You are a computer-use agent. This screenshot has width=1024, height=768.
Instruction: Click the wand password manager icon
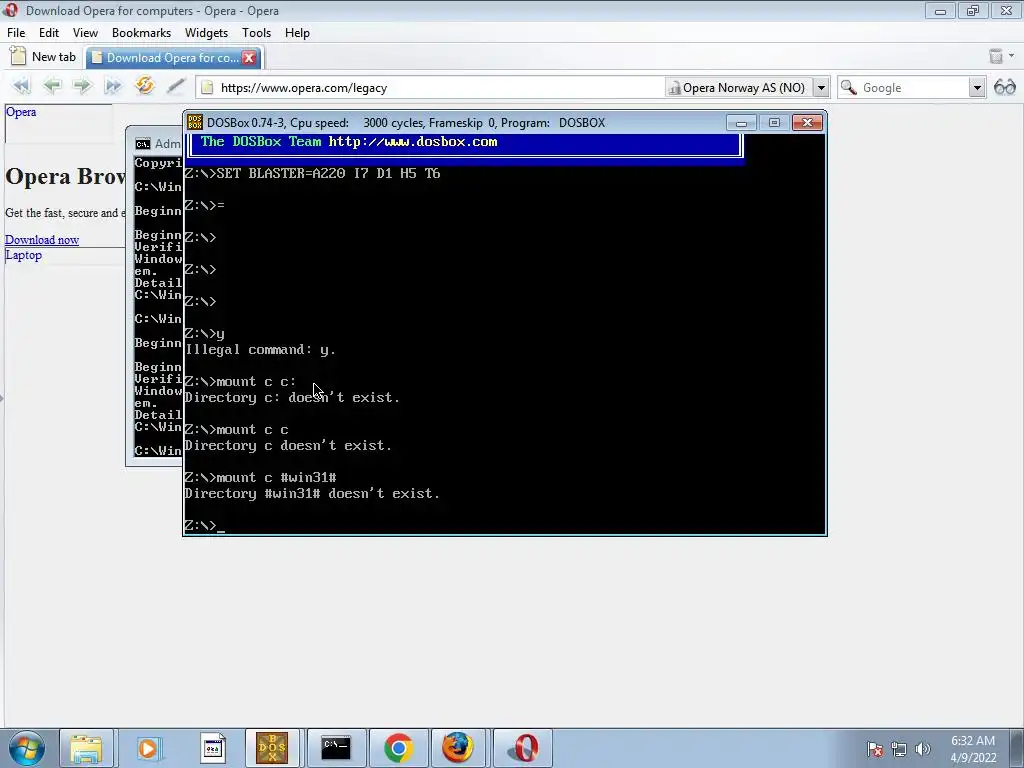click(175, 86)
